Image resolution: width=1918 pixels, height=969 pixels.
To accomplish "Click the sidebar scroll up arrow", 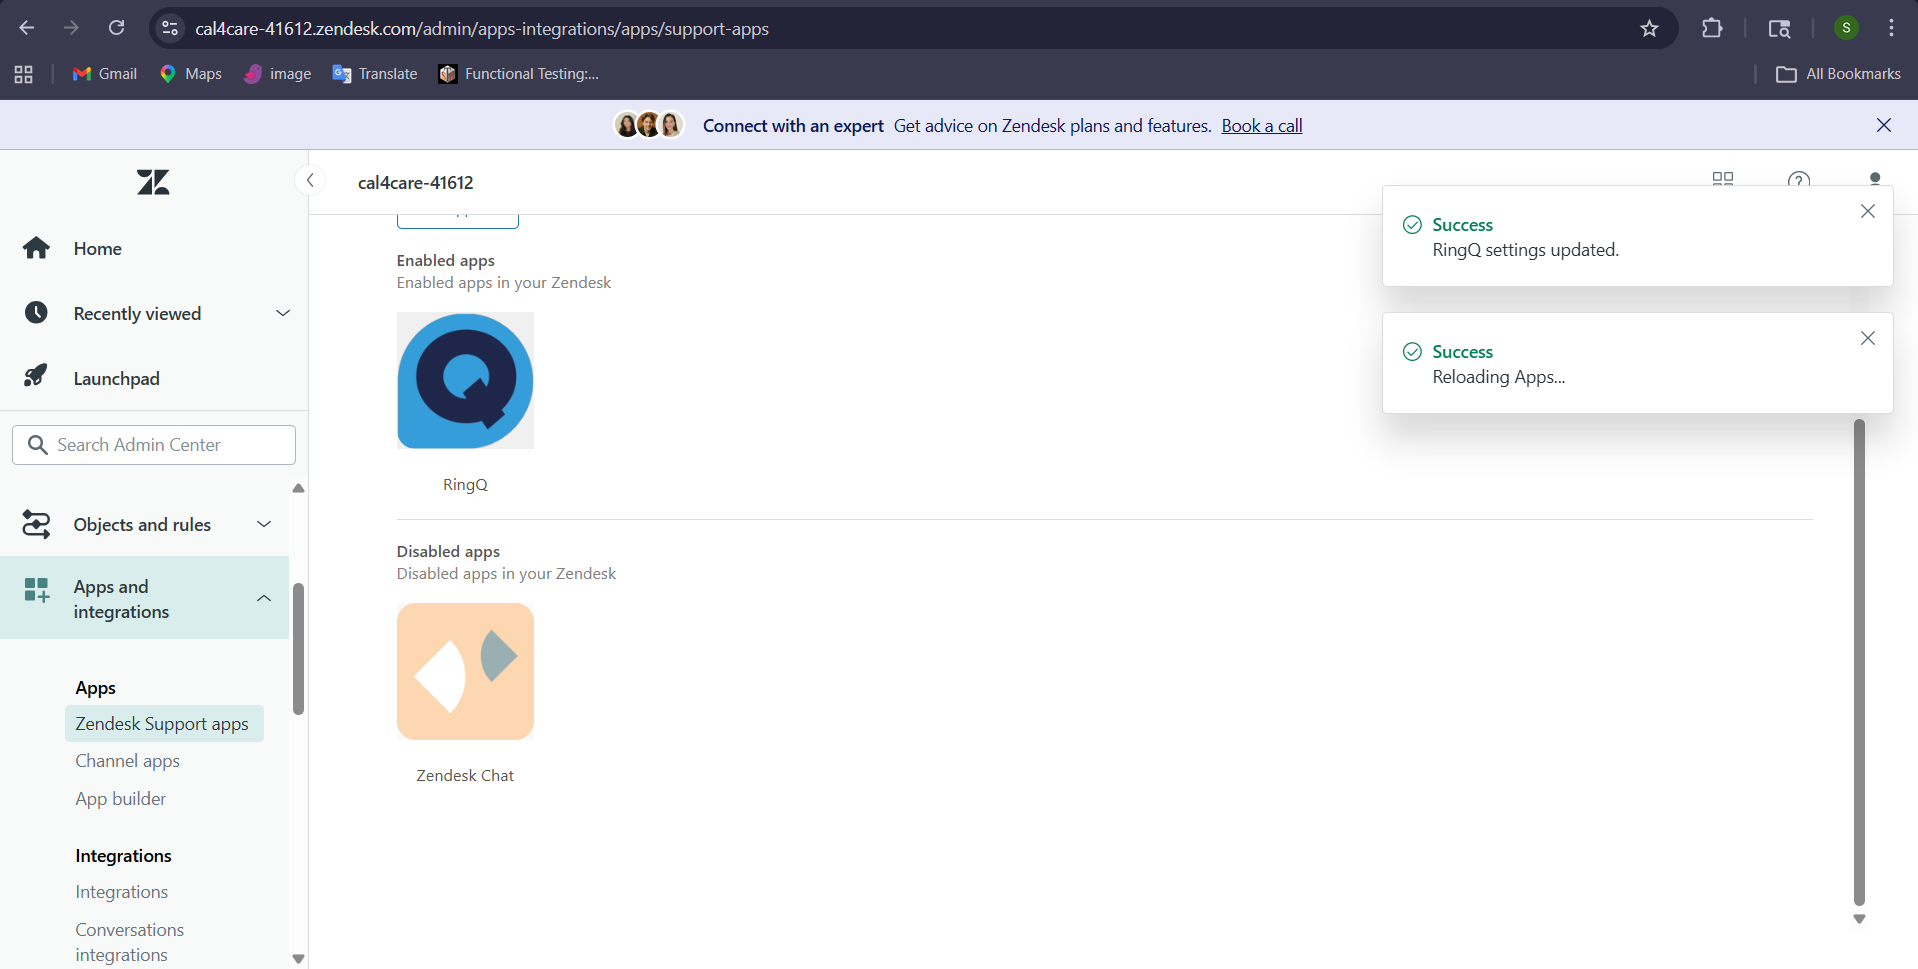I will pyautogui.click(x=298, y=488).
